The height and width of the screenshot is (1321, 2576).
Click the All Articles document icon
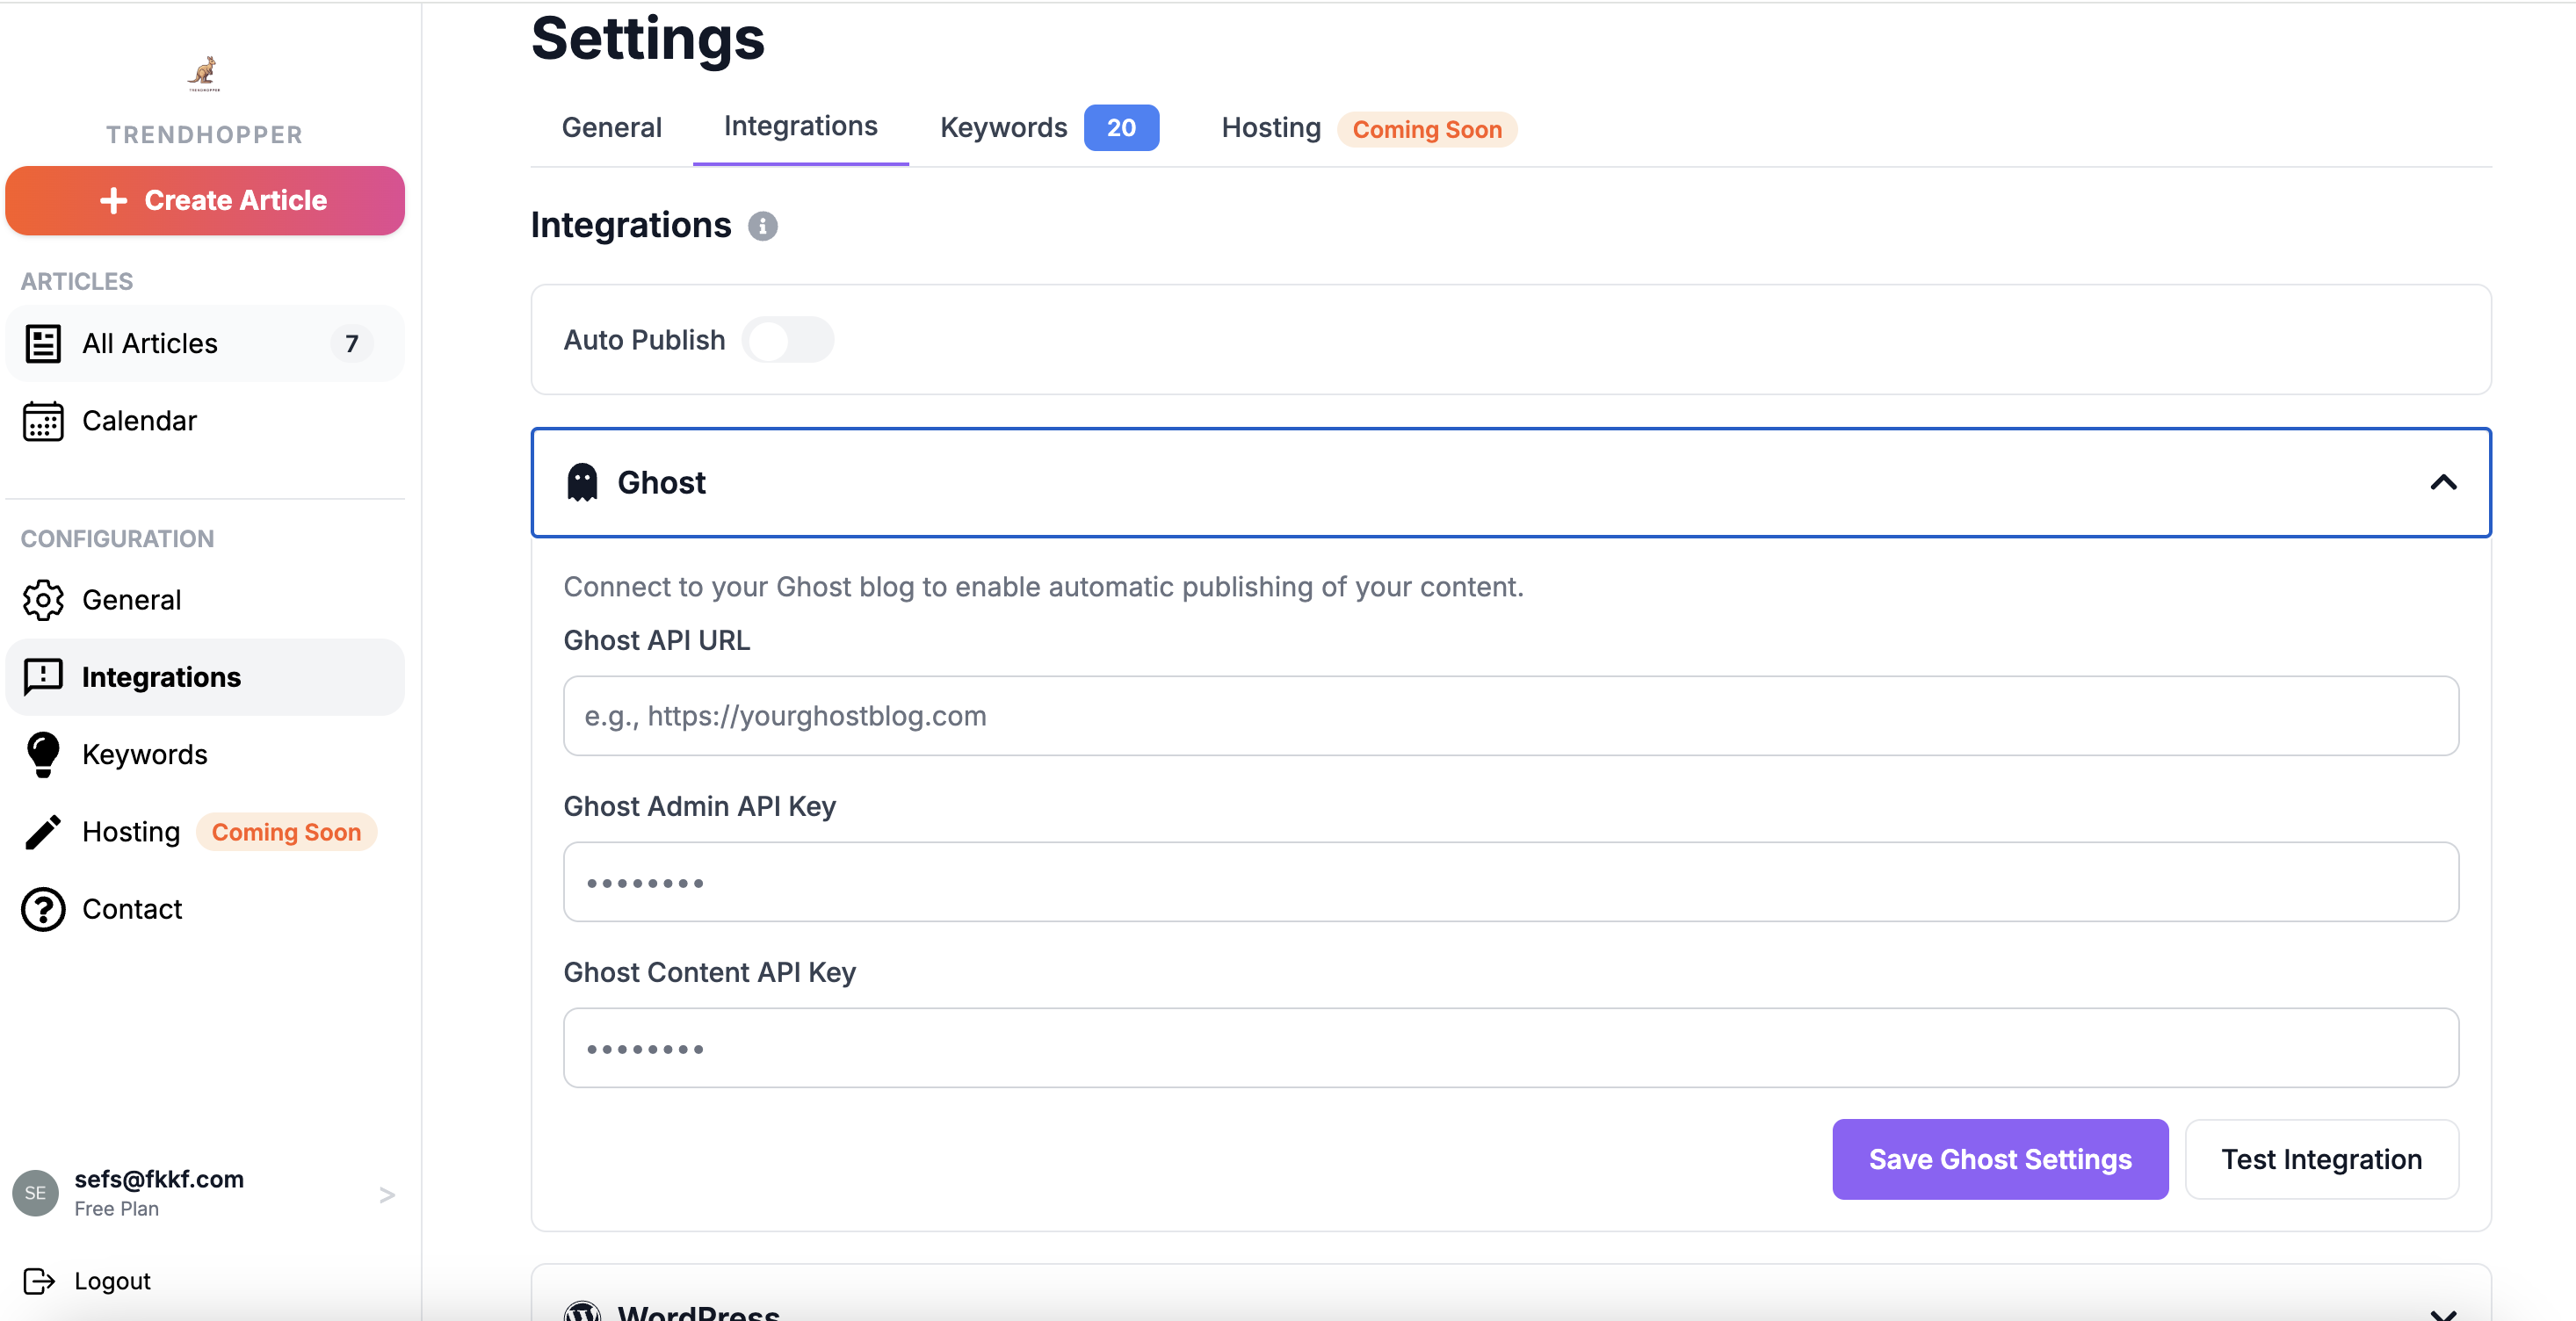click(43, 344)
